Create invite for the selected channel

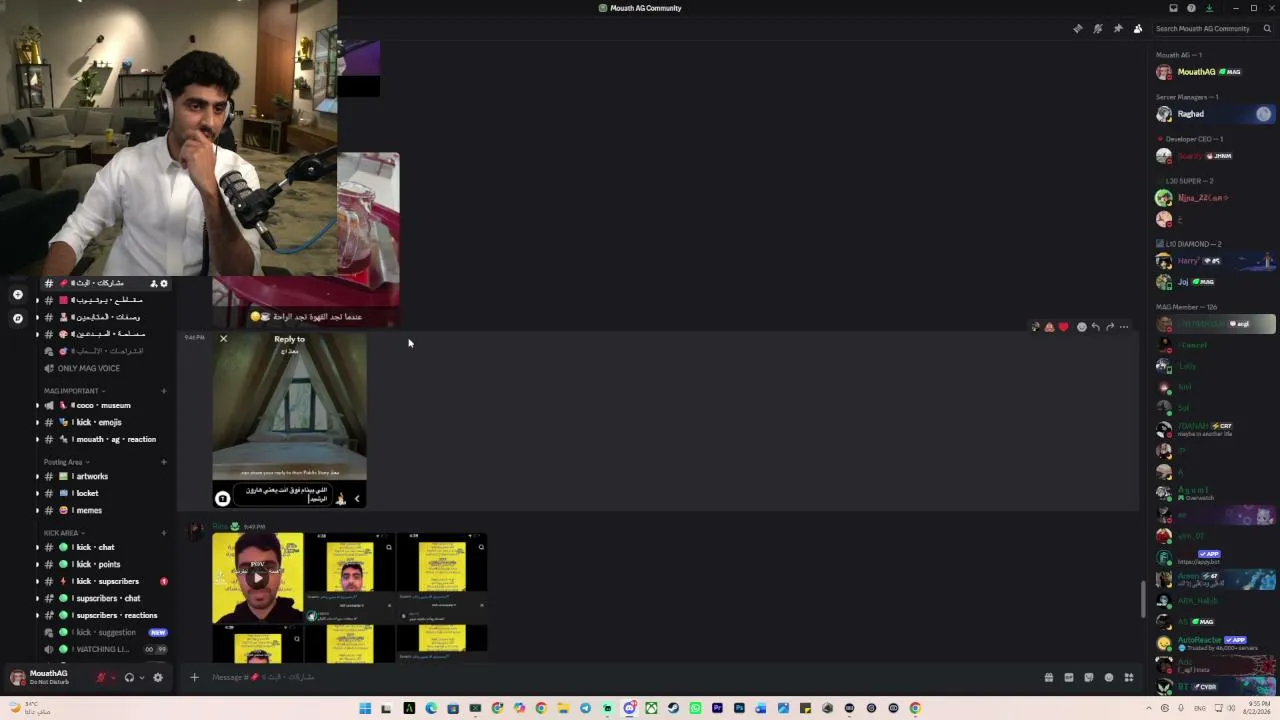[x=153, y=283]
